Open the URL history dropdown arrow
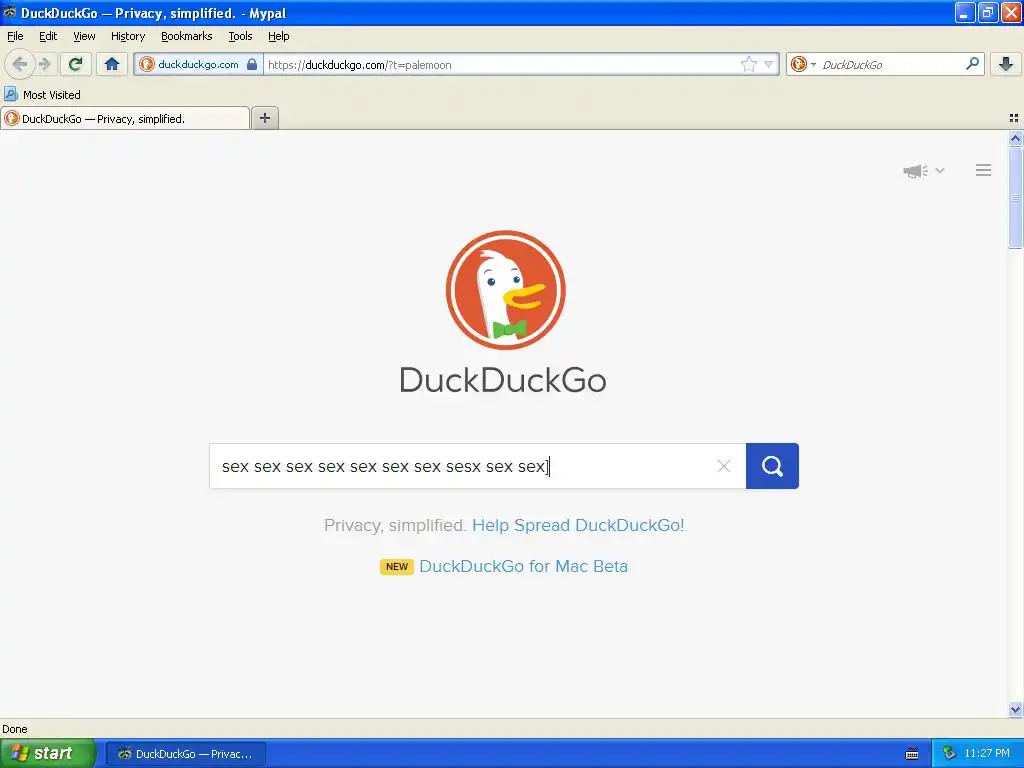The width and height of the screenshot is (1024, 768). point(769,64)
